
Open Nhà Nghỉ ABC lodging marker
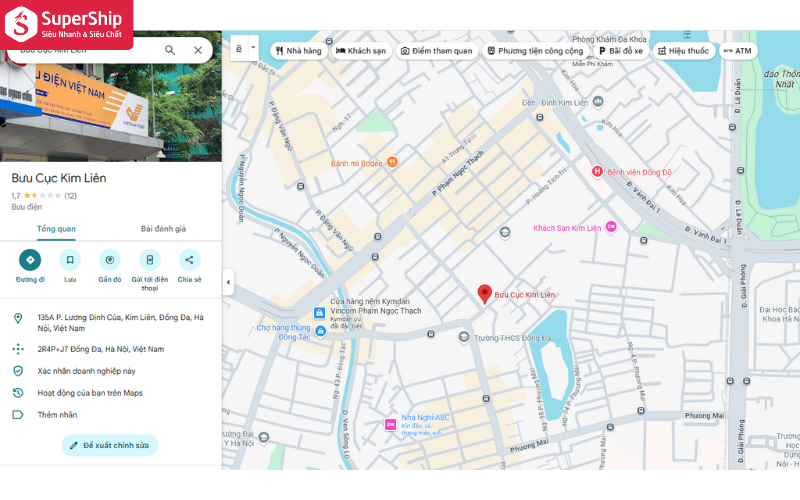(x=390, y=424)
